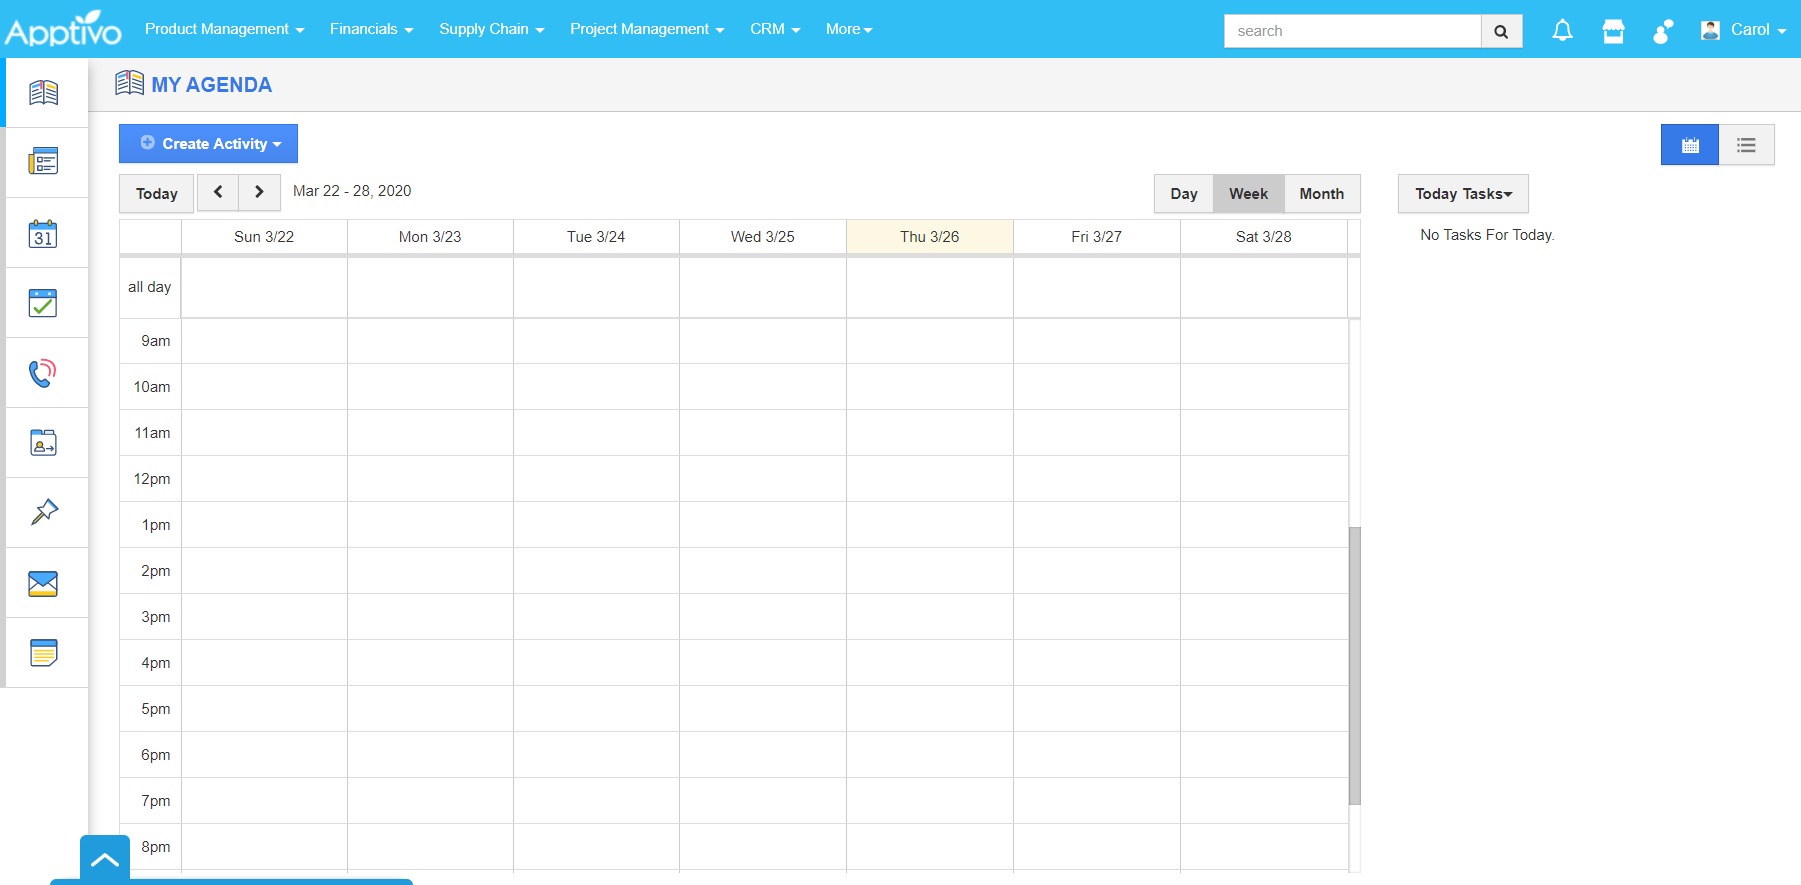The width and height of the screenshot is (1801, 885).
Task: Click the Today button
Action: pyautogui.click(x=157, y=194)
